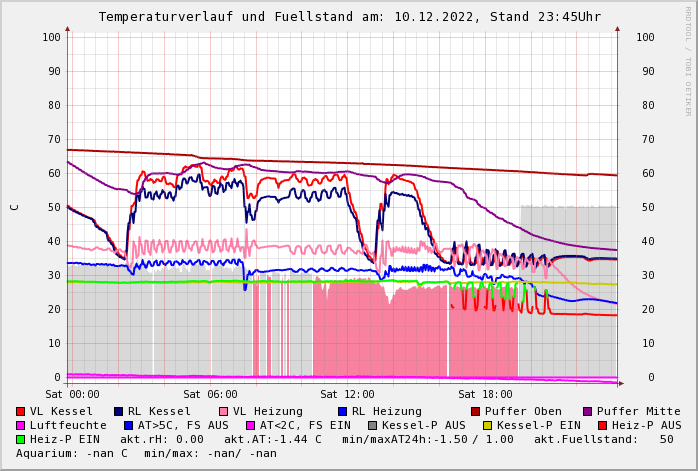Click the dark blue RL Kessel legend swatch

118,411
